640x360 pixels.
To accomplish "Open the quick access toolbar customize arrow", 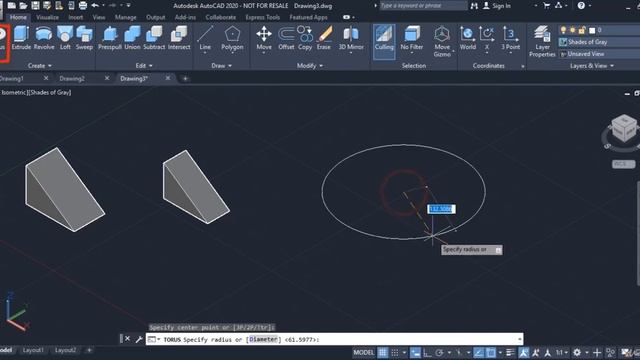I will (x=129, y=5).
